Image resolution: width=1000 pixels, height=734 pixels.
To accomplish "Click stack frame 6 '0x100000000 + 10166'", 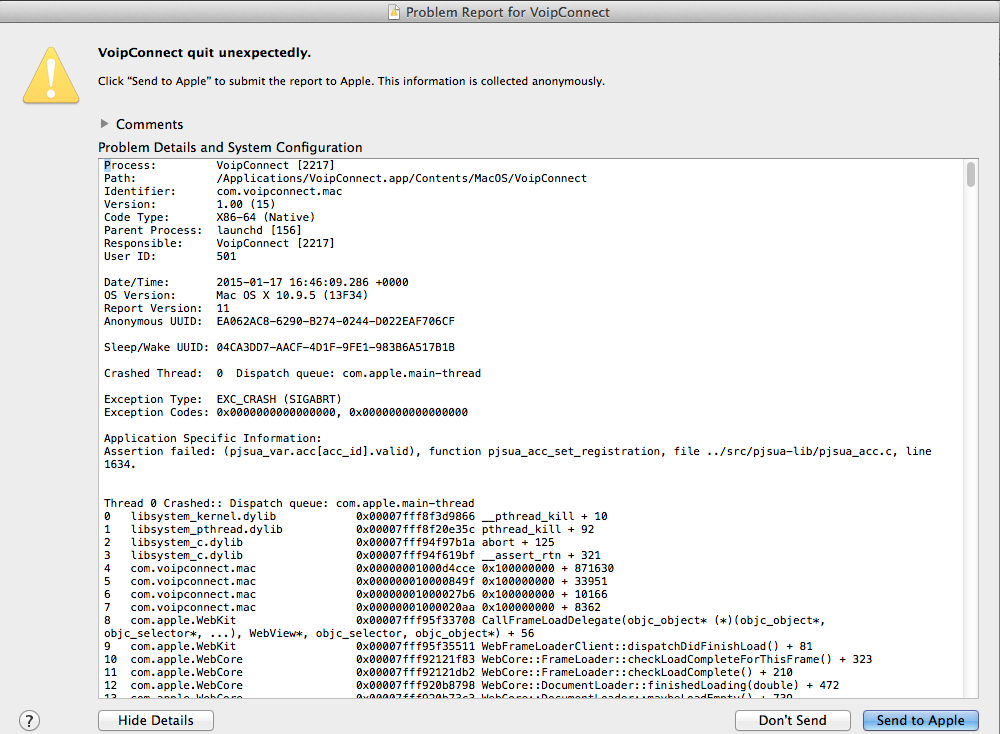I will pyautogui.click(x=355, y=594).
